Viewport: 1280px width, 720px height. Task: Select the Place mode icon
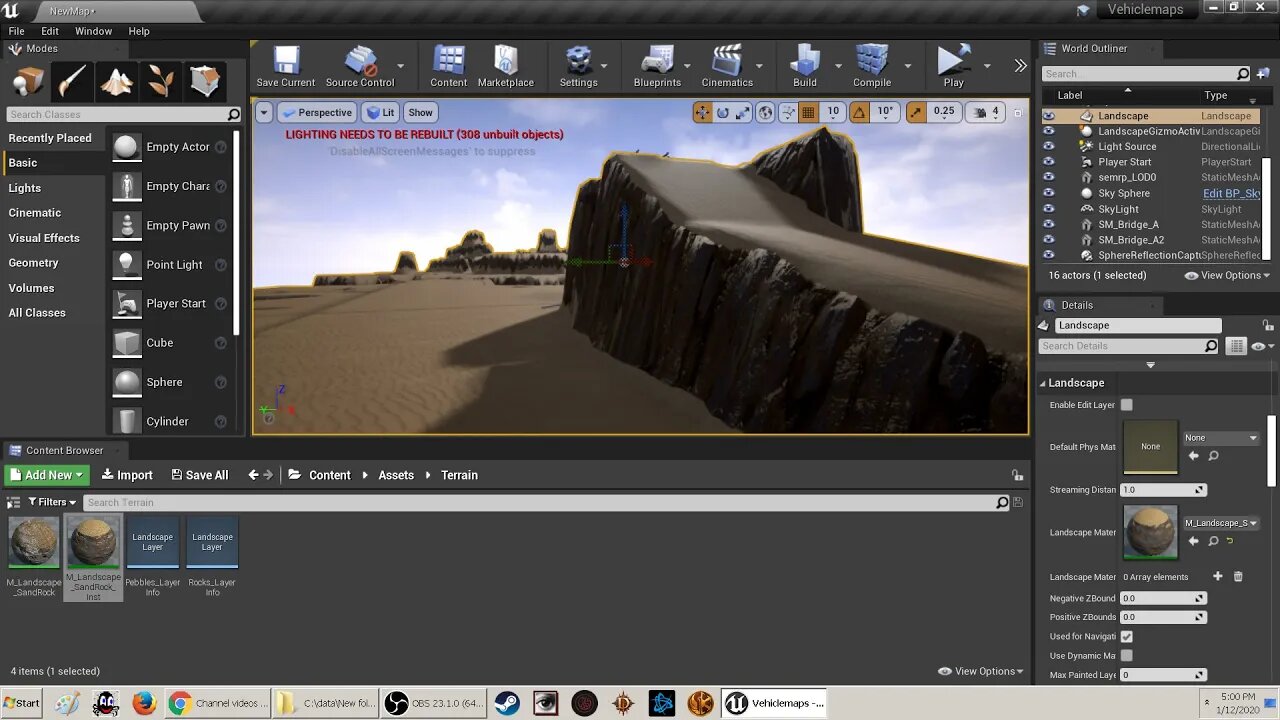pos(28,81)
